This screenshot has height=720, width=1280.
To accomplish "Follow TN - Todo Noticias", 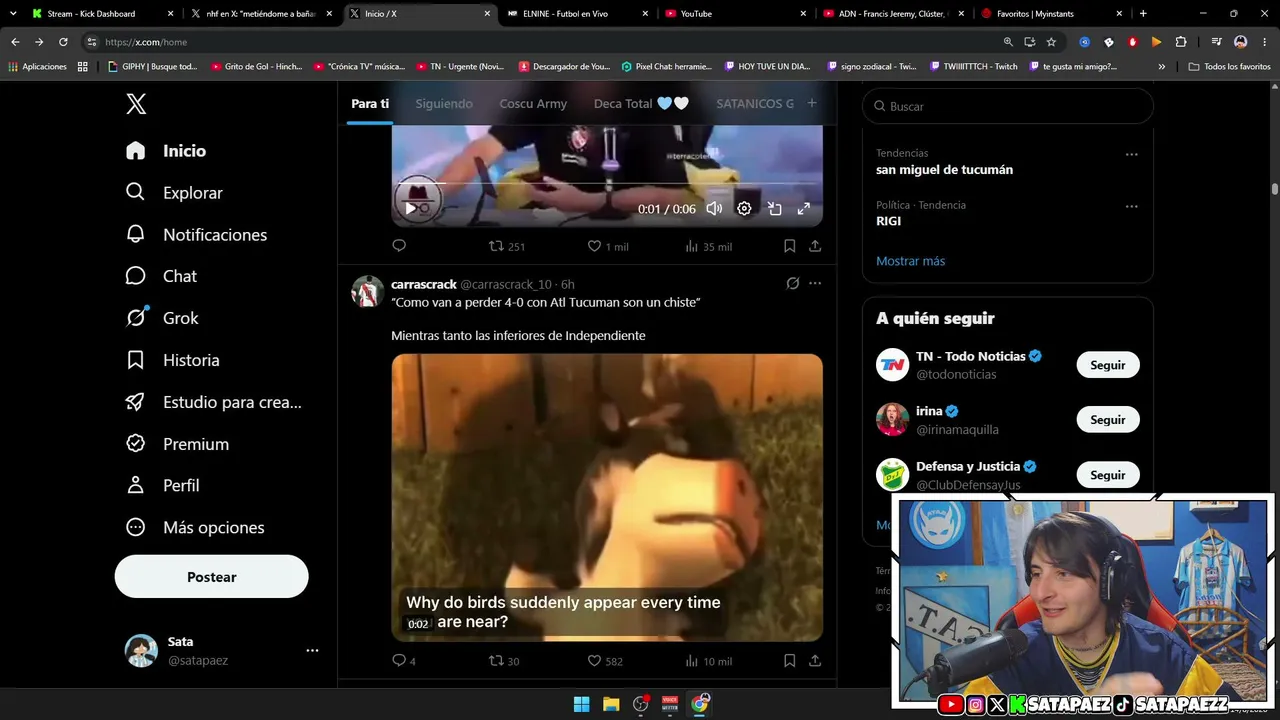I will click(x=1108, y=365).
